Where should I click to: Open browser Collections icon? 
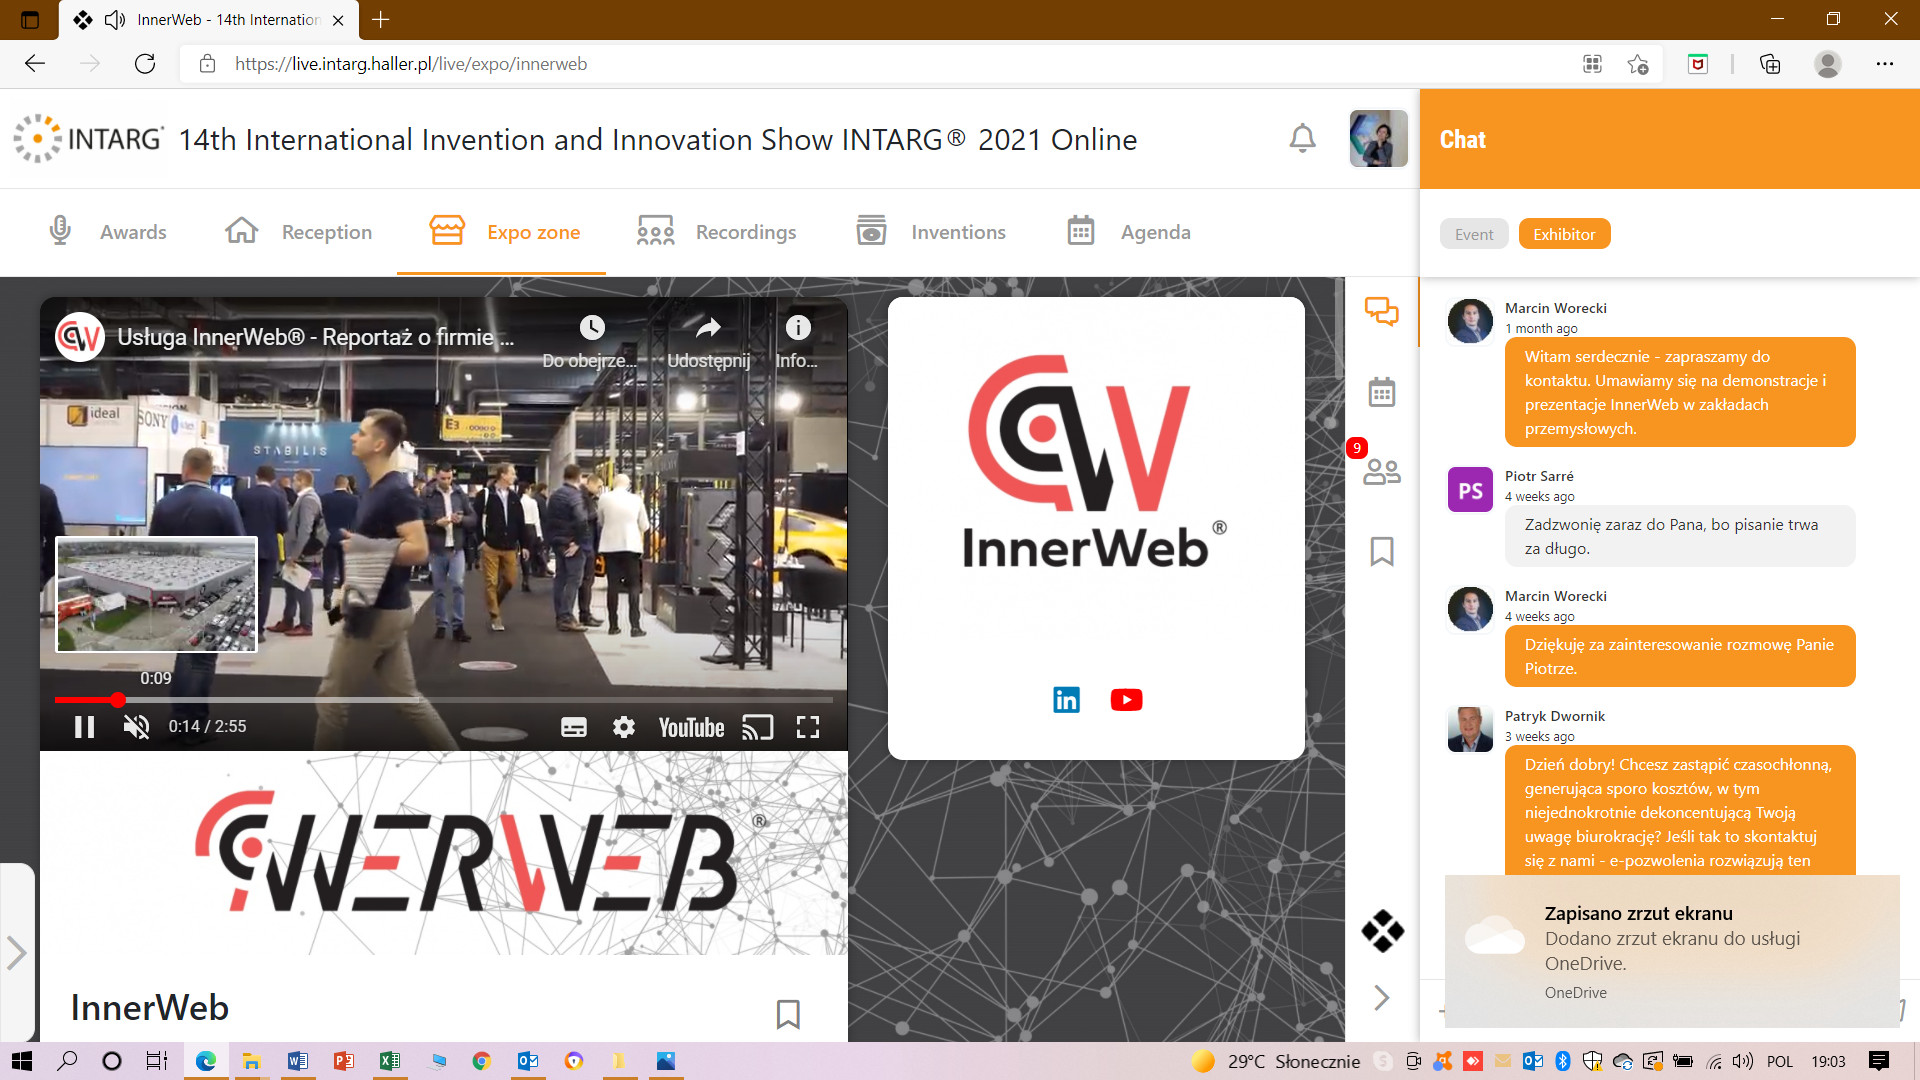1770,64
